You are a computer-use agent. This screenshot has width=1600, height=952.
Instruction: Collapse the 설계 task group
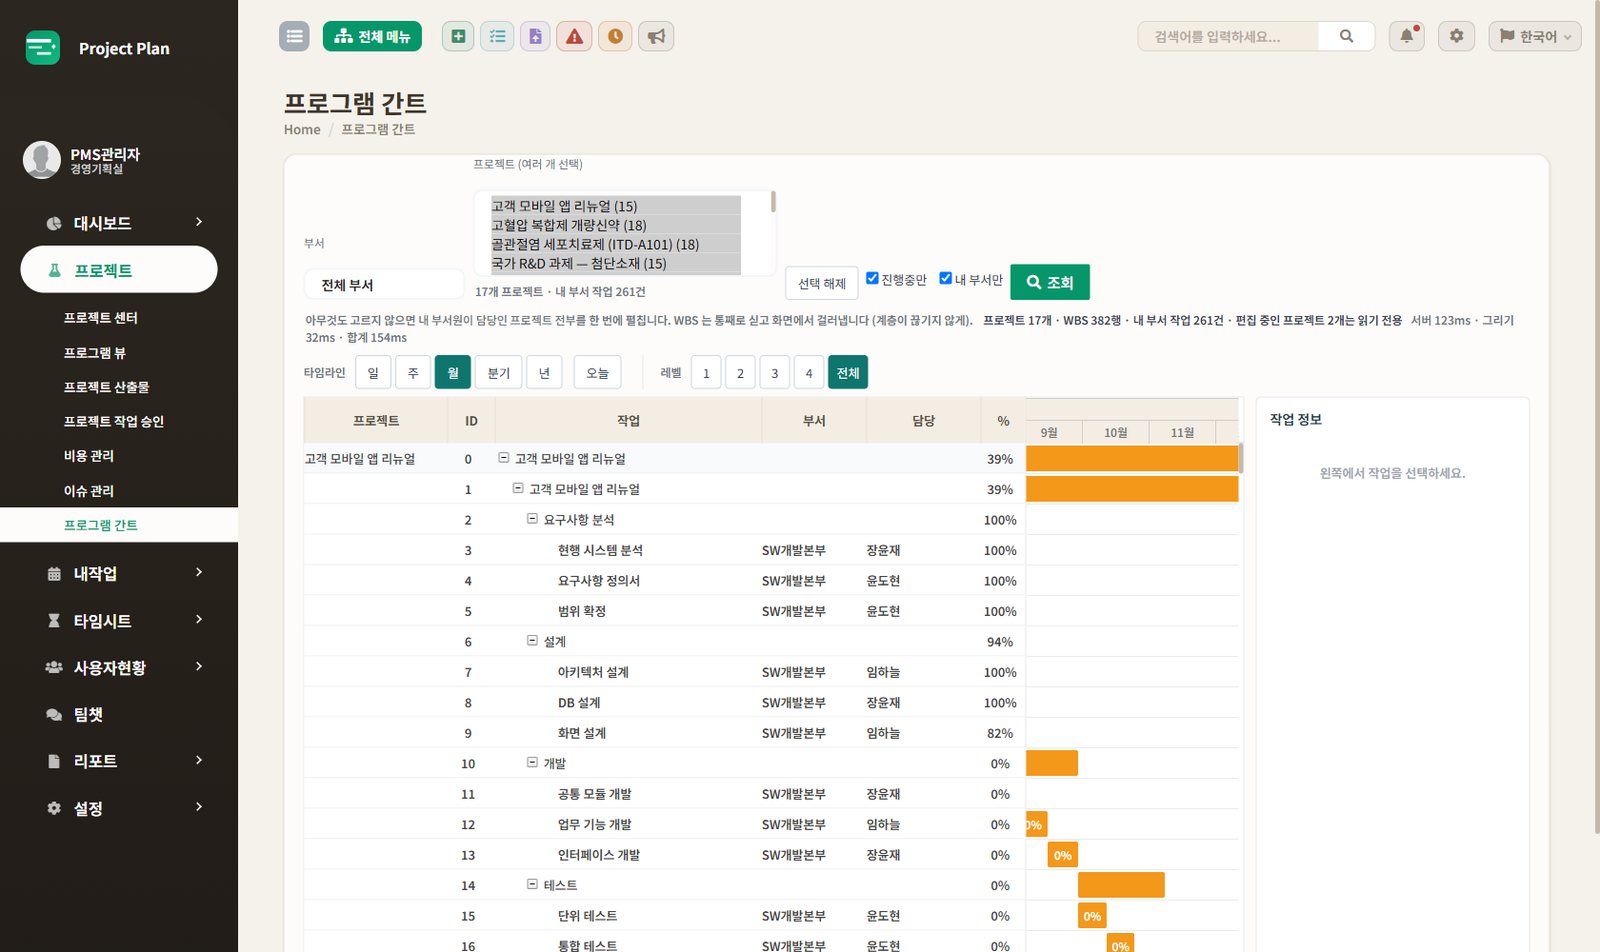coord(532,641)
